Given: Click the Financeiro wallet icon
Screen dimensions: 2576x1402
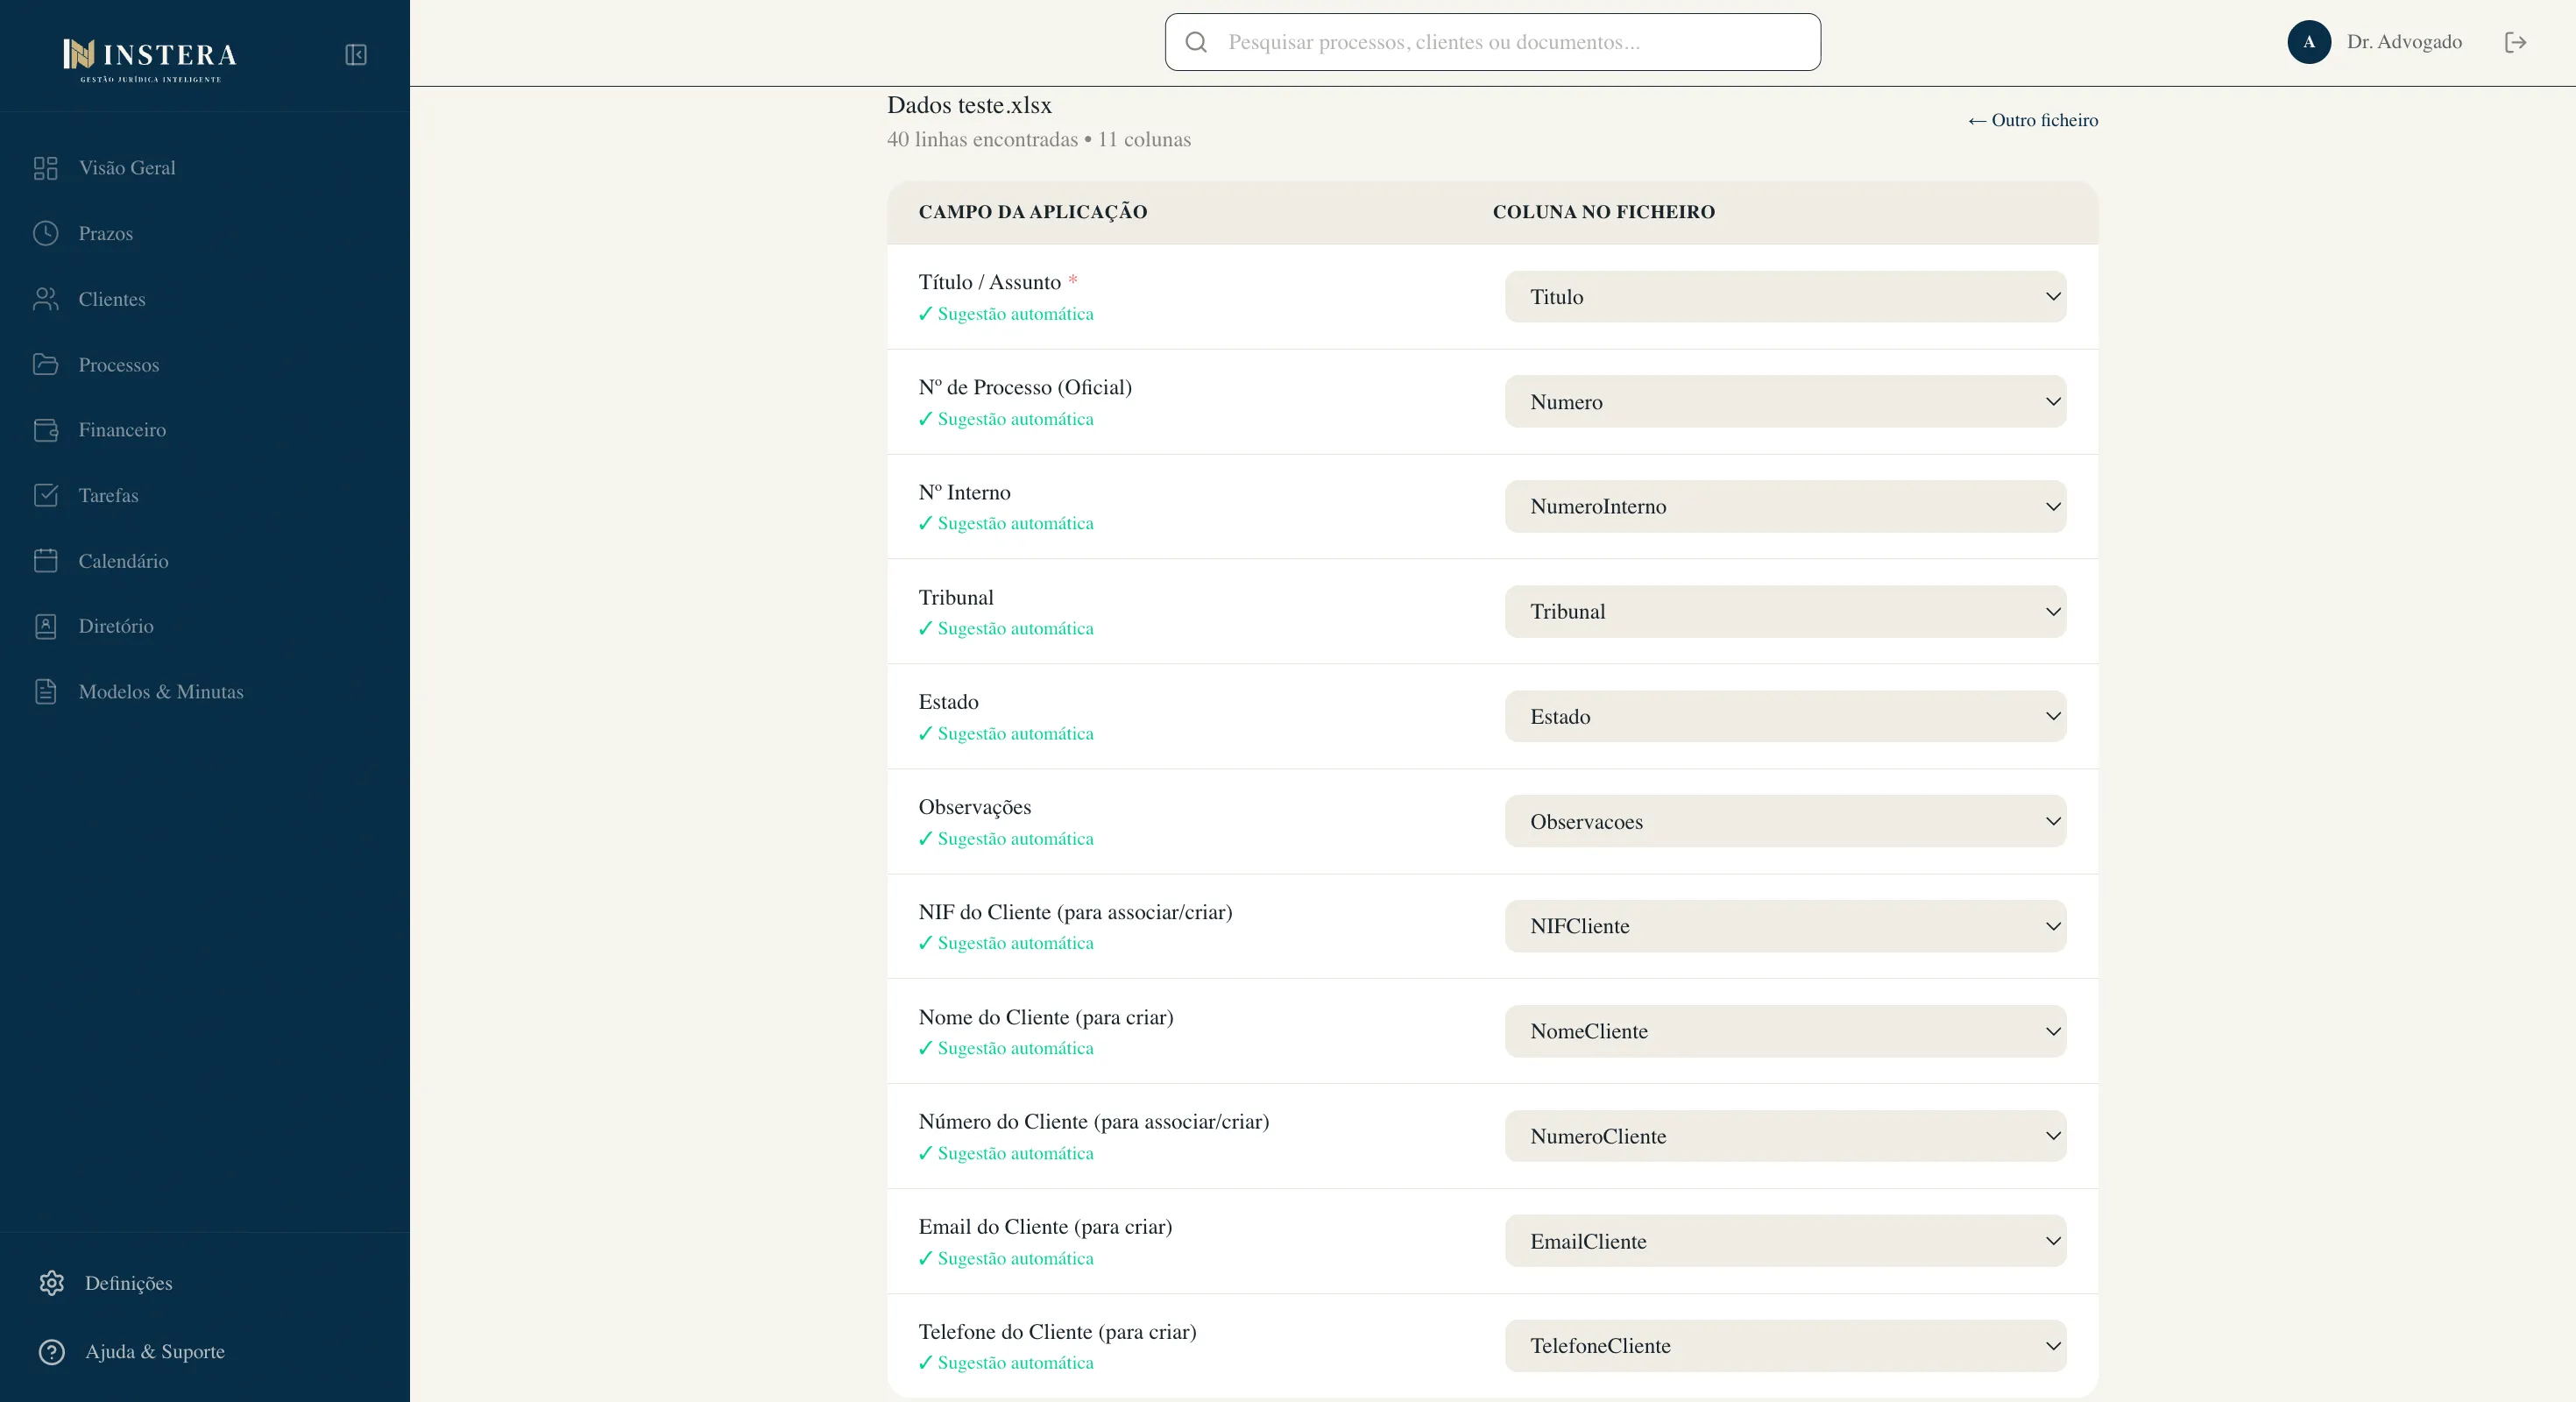Looking at the screenshot, I should (46, 430).
